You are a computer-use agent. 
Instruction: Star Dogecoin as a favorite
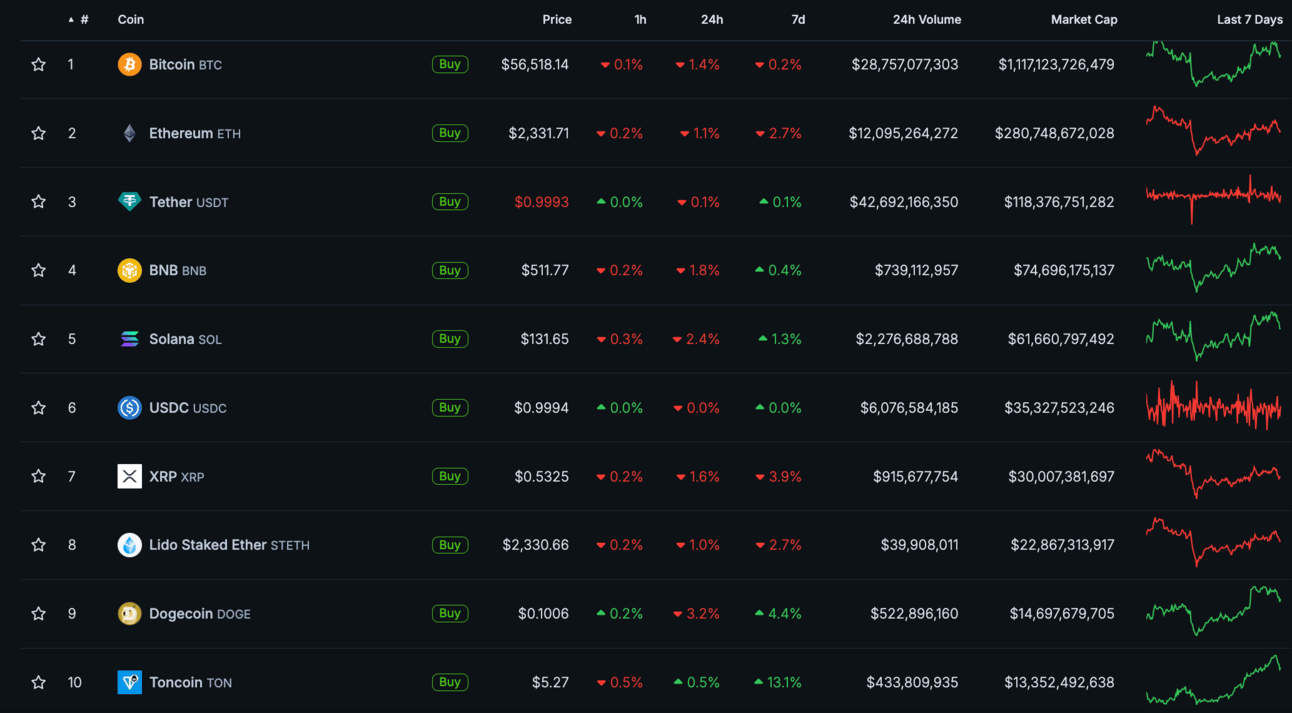point(38,614)
